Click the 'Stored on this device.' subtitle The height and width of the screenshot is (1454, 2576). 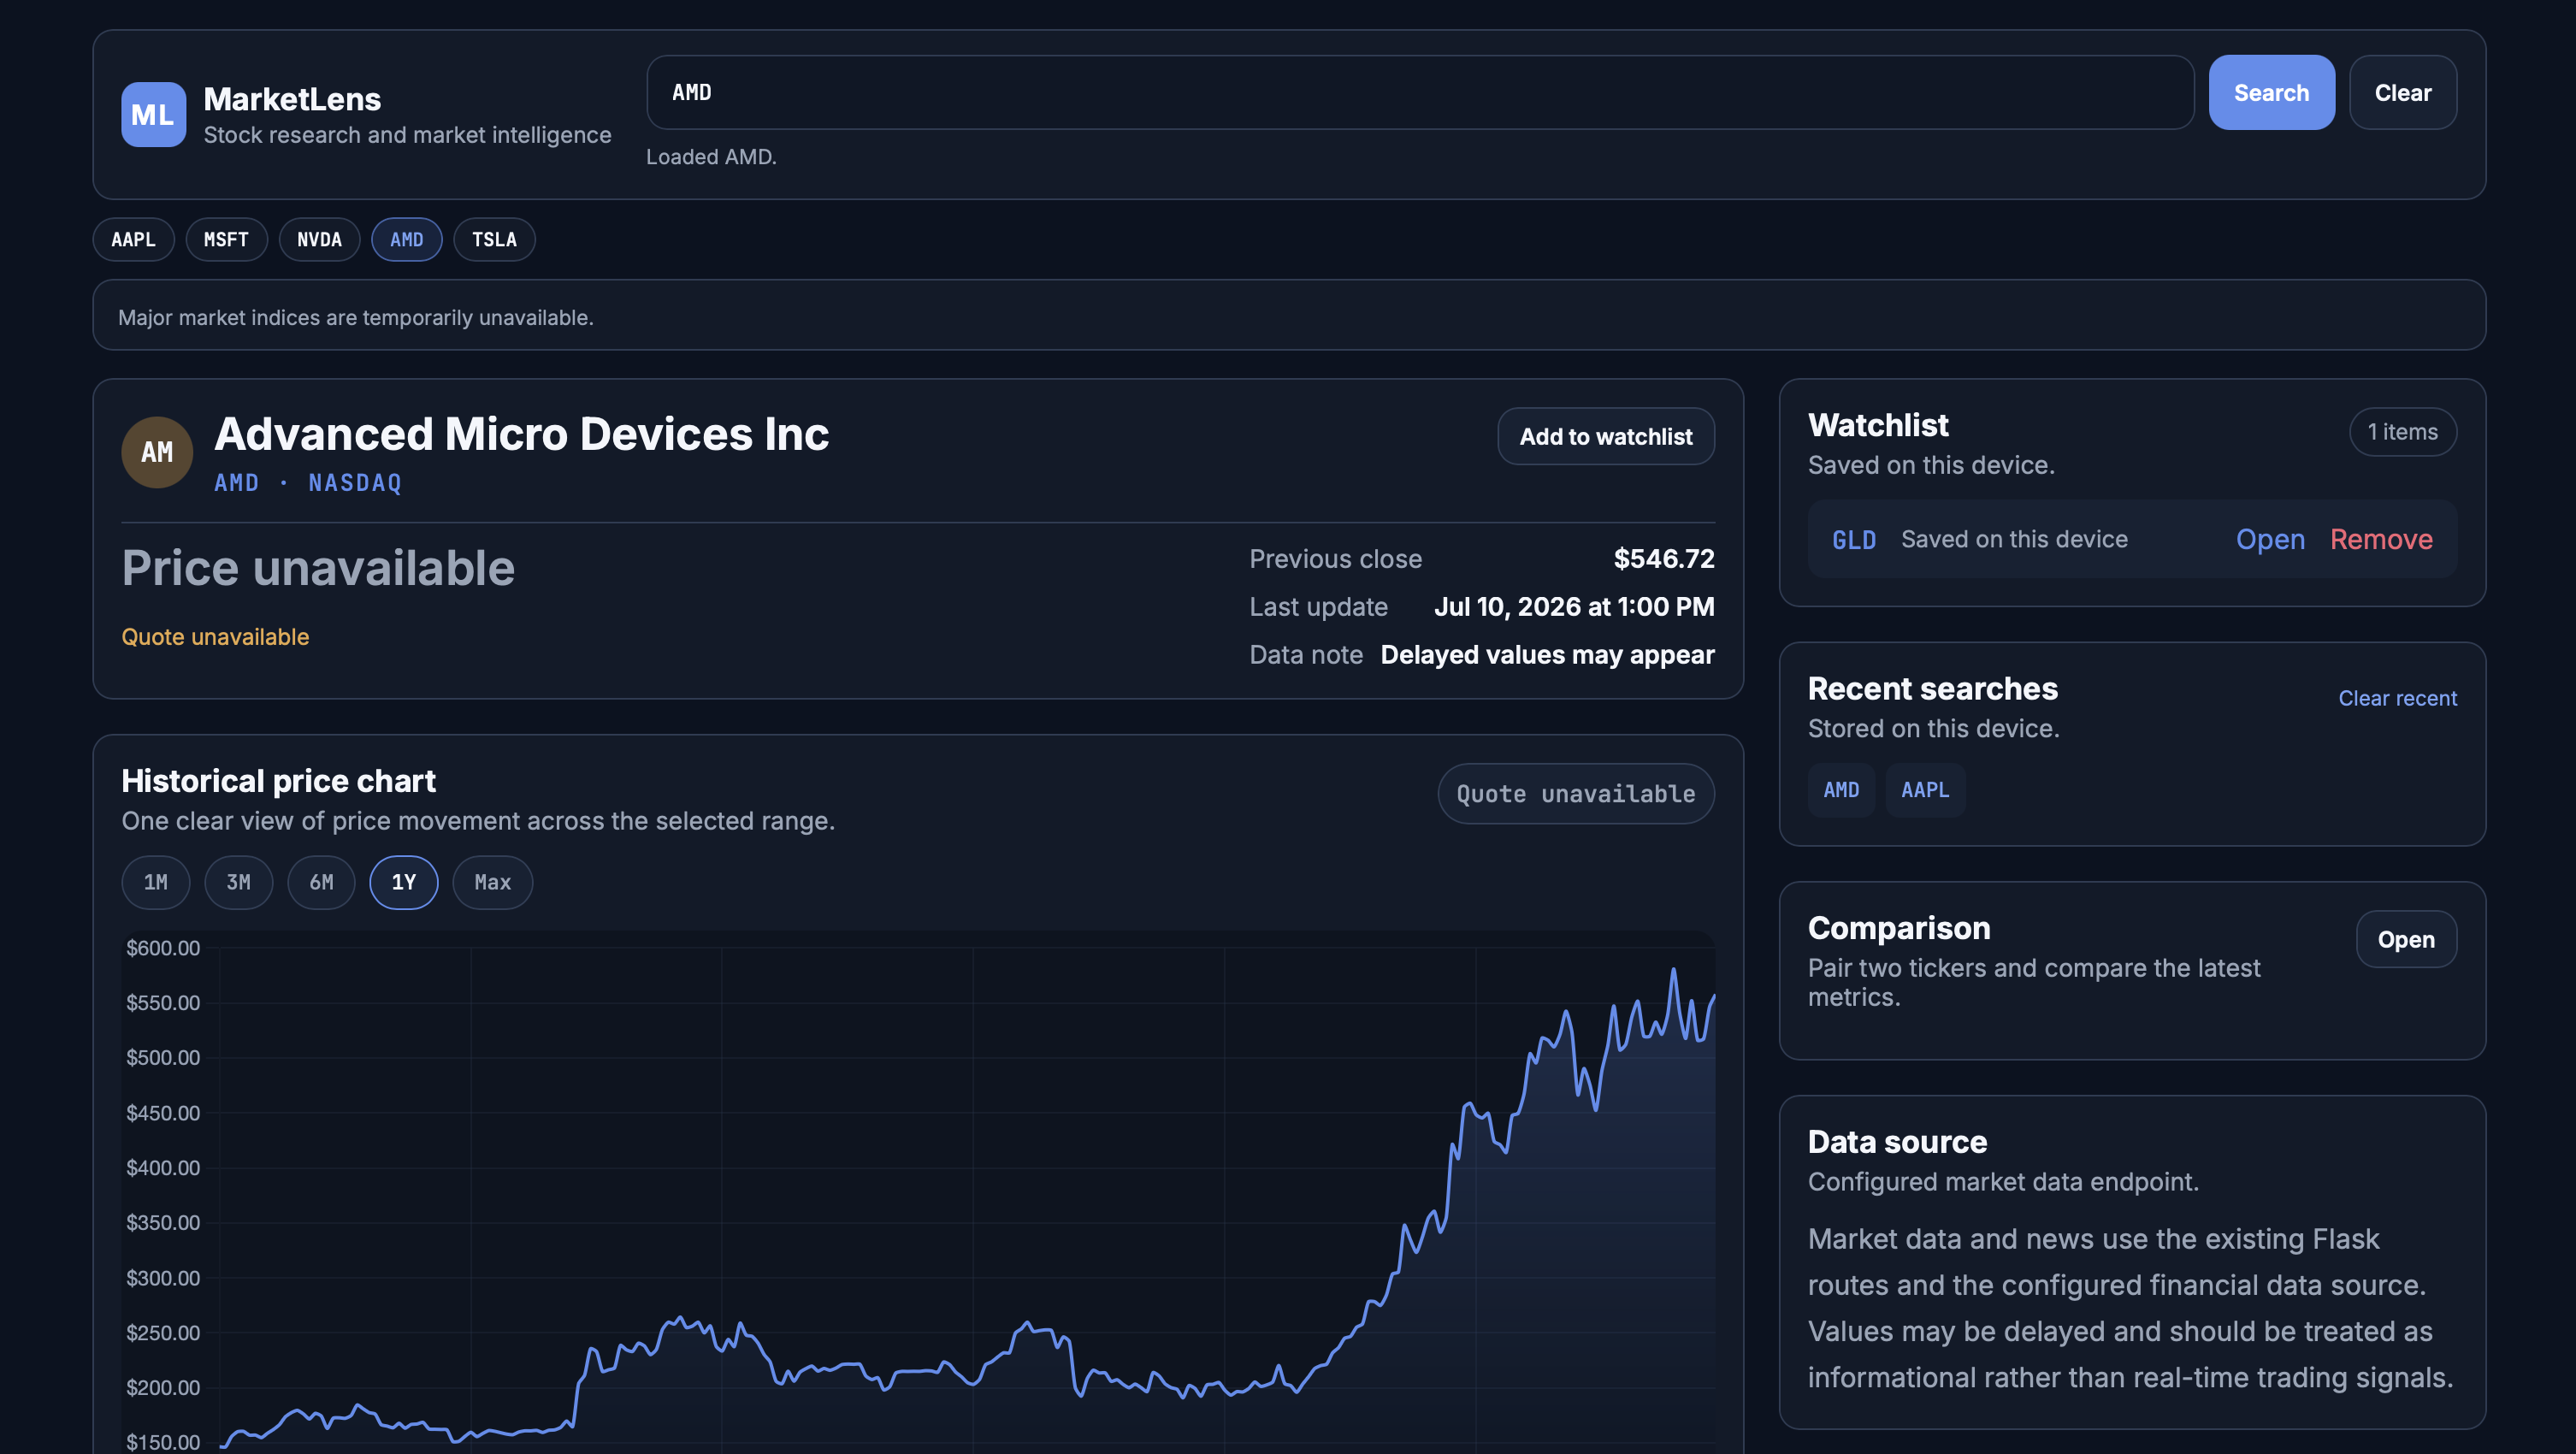coord(1933,729)
